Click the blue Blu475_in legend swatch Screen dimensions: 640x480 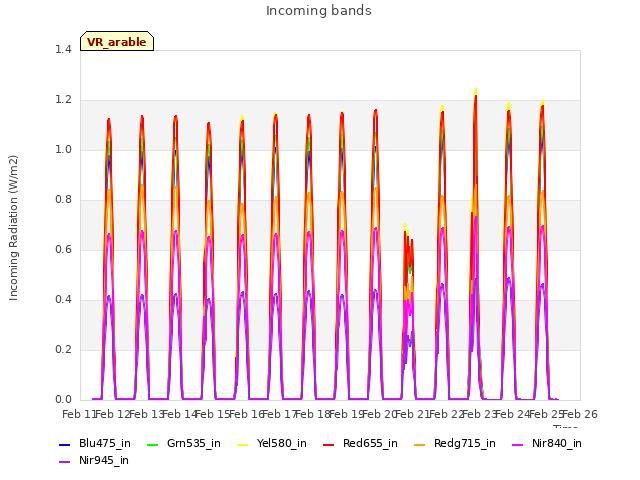(x=65, y=444)
